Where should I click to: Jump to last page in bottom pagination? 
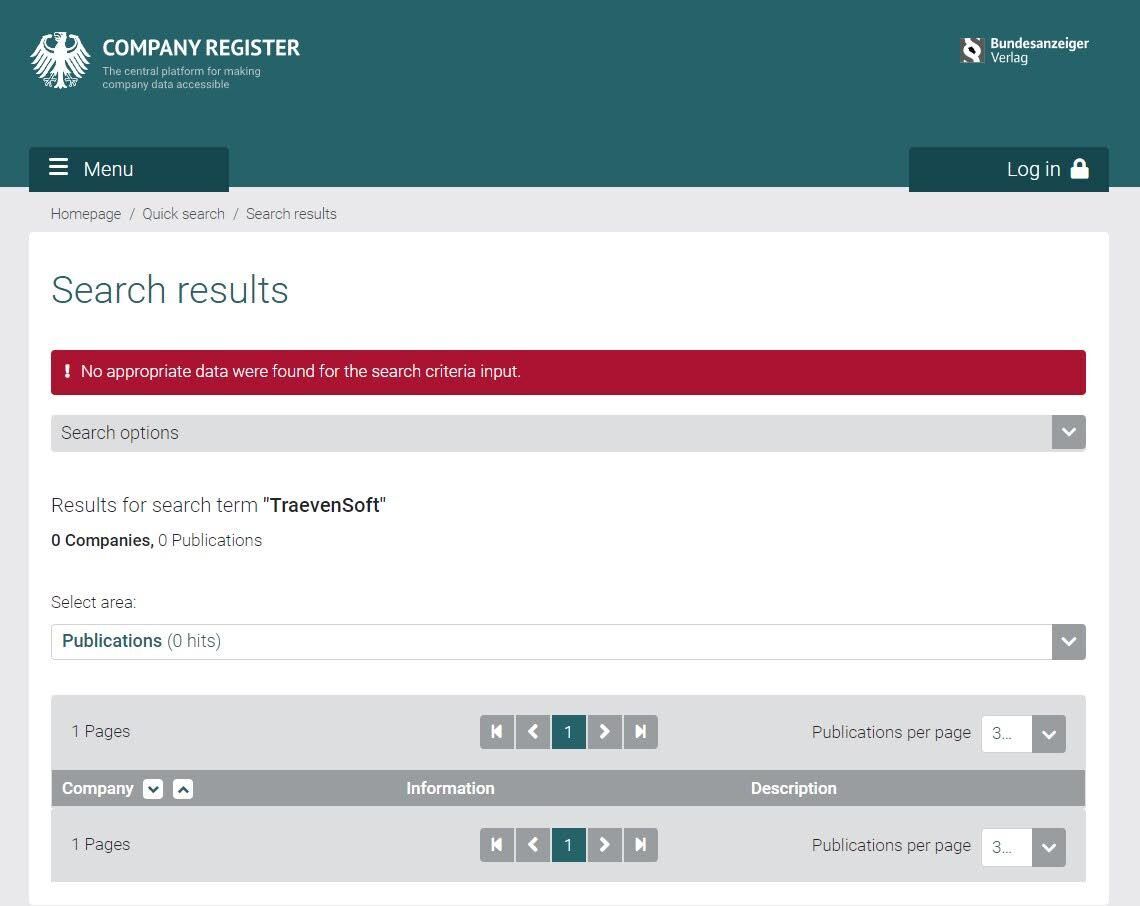(x=641, y=845)
